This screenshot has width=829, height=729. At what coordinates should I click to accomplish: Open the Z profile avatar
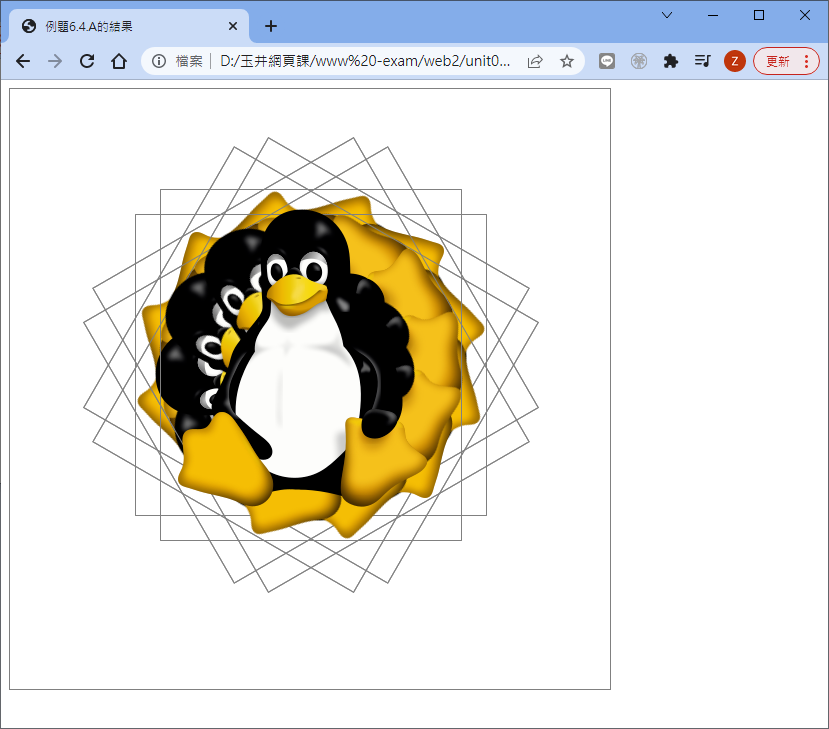pyautogui.click(x=734, y=62)
